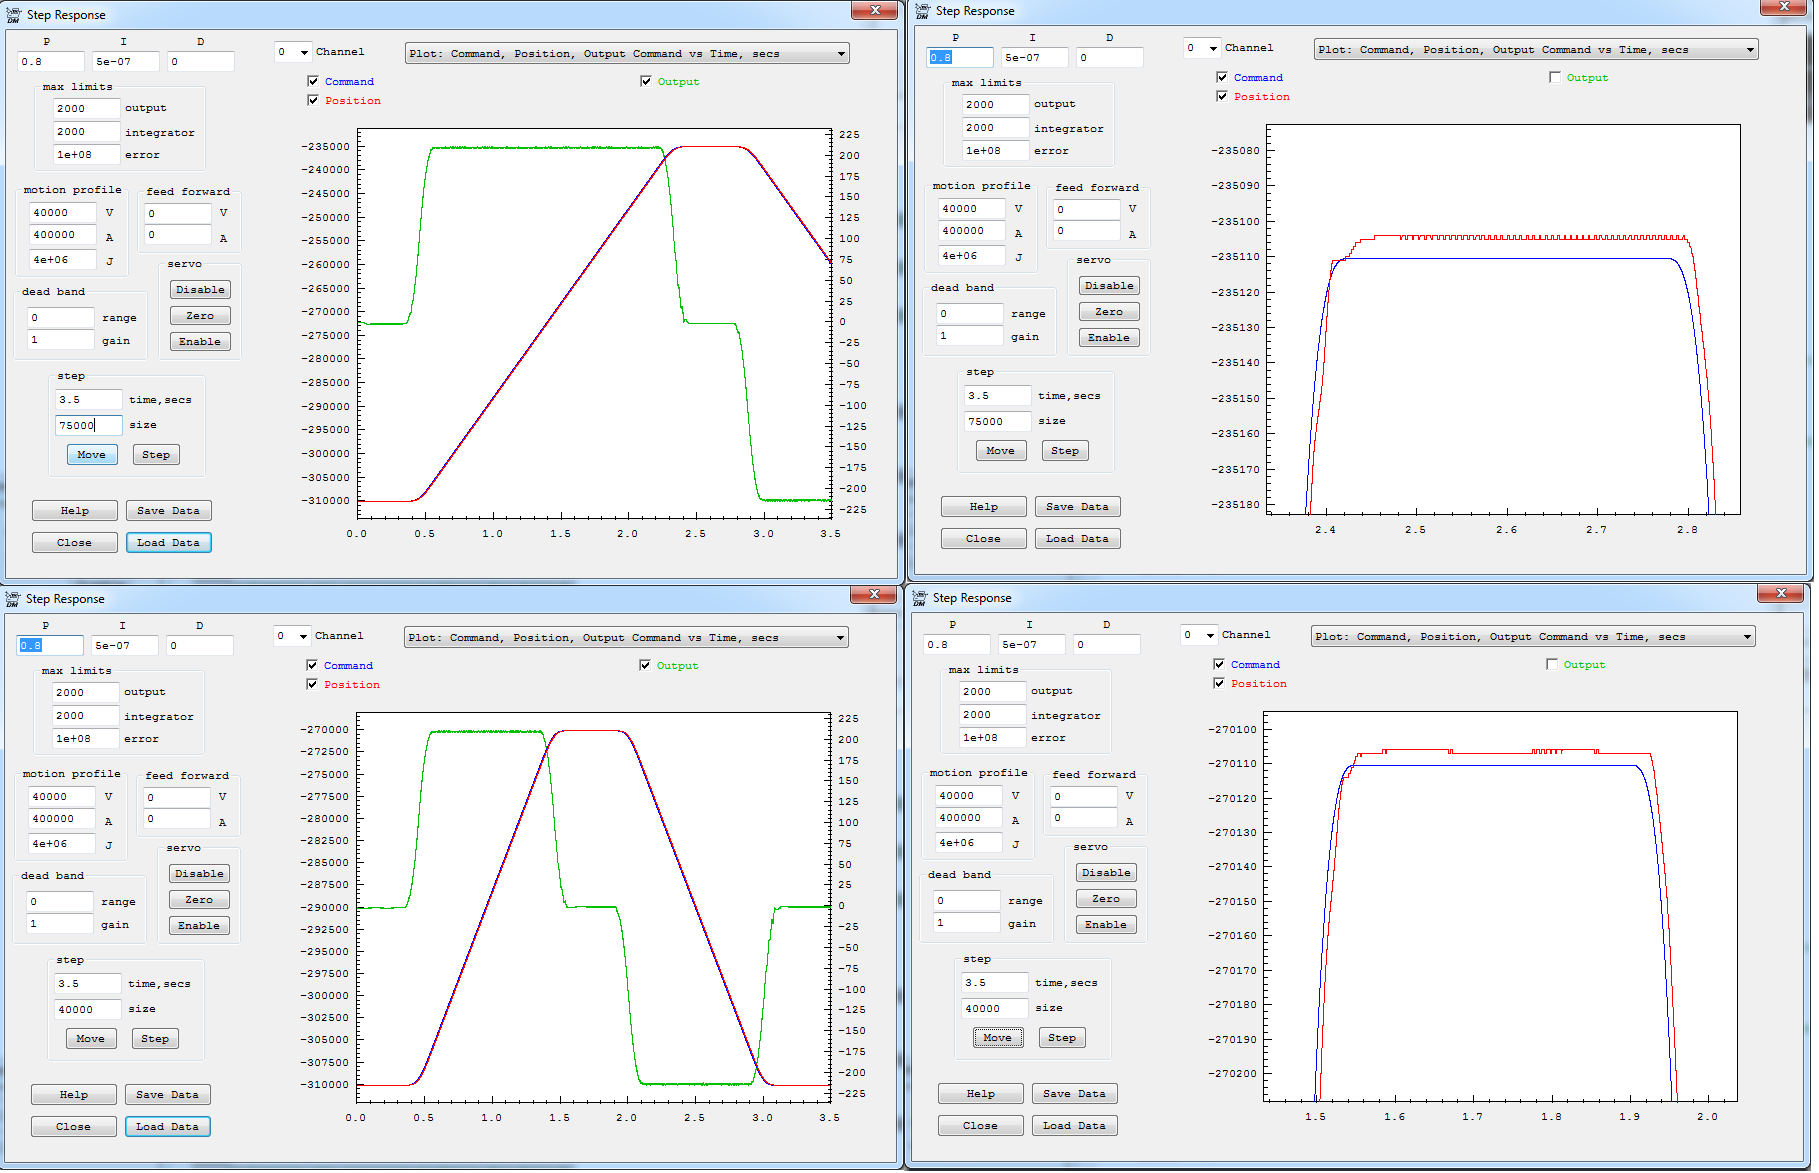The height and width of the screenshot is (1173, 1819).
Task: Click Save Data in the top-right window
Action: tap(1077, 507)
